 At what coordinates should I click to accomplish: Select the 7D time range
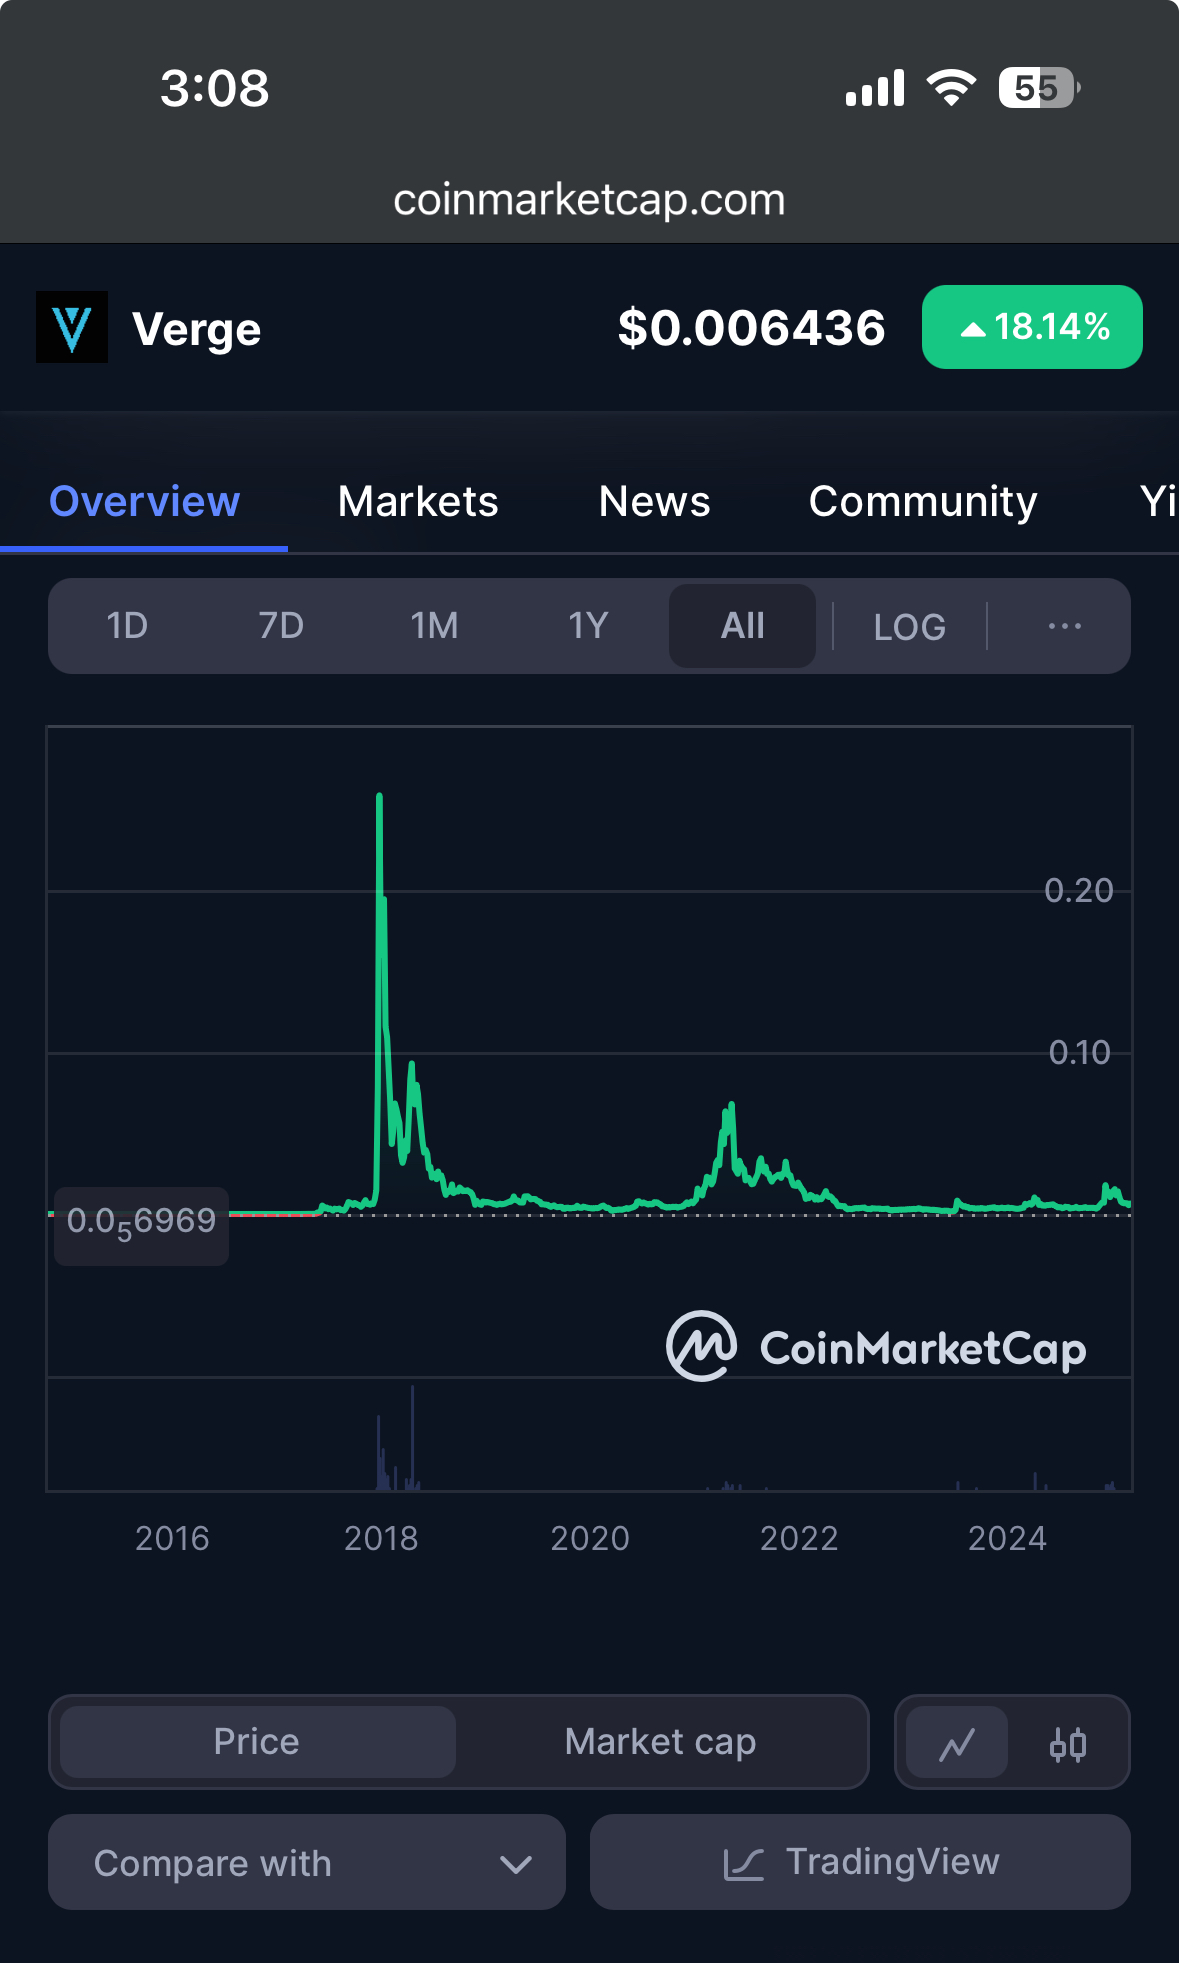(x=281, y=626)
